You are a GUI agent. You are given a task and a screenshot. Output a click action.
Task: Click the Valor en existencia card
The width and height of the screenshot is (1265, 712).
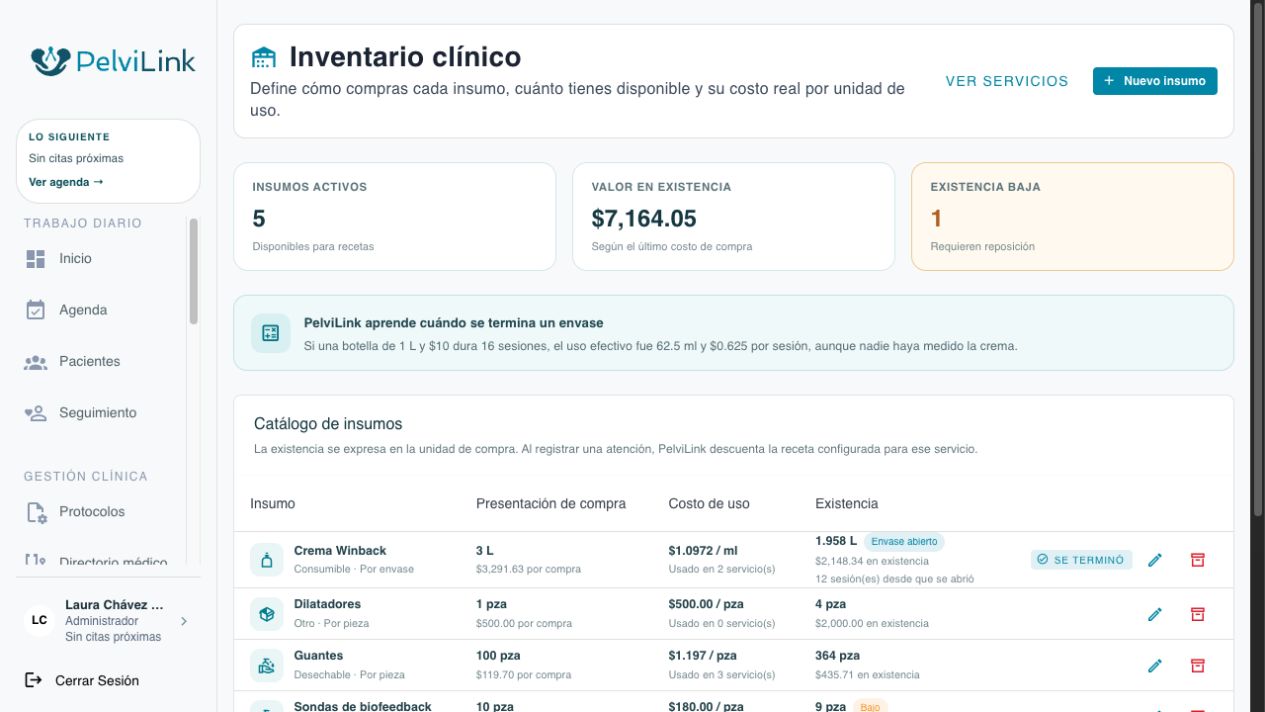pos(733,216)
